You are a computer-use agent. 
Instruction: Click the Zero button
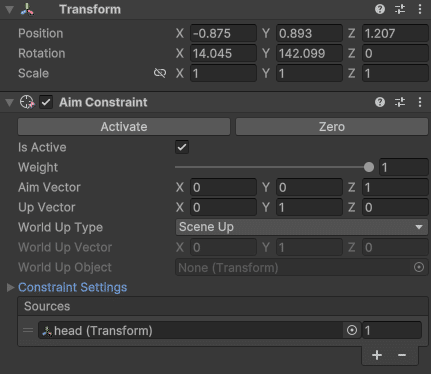click(332, 127)
